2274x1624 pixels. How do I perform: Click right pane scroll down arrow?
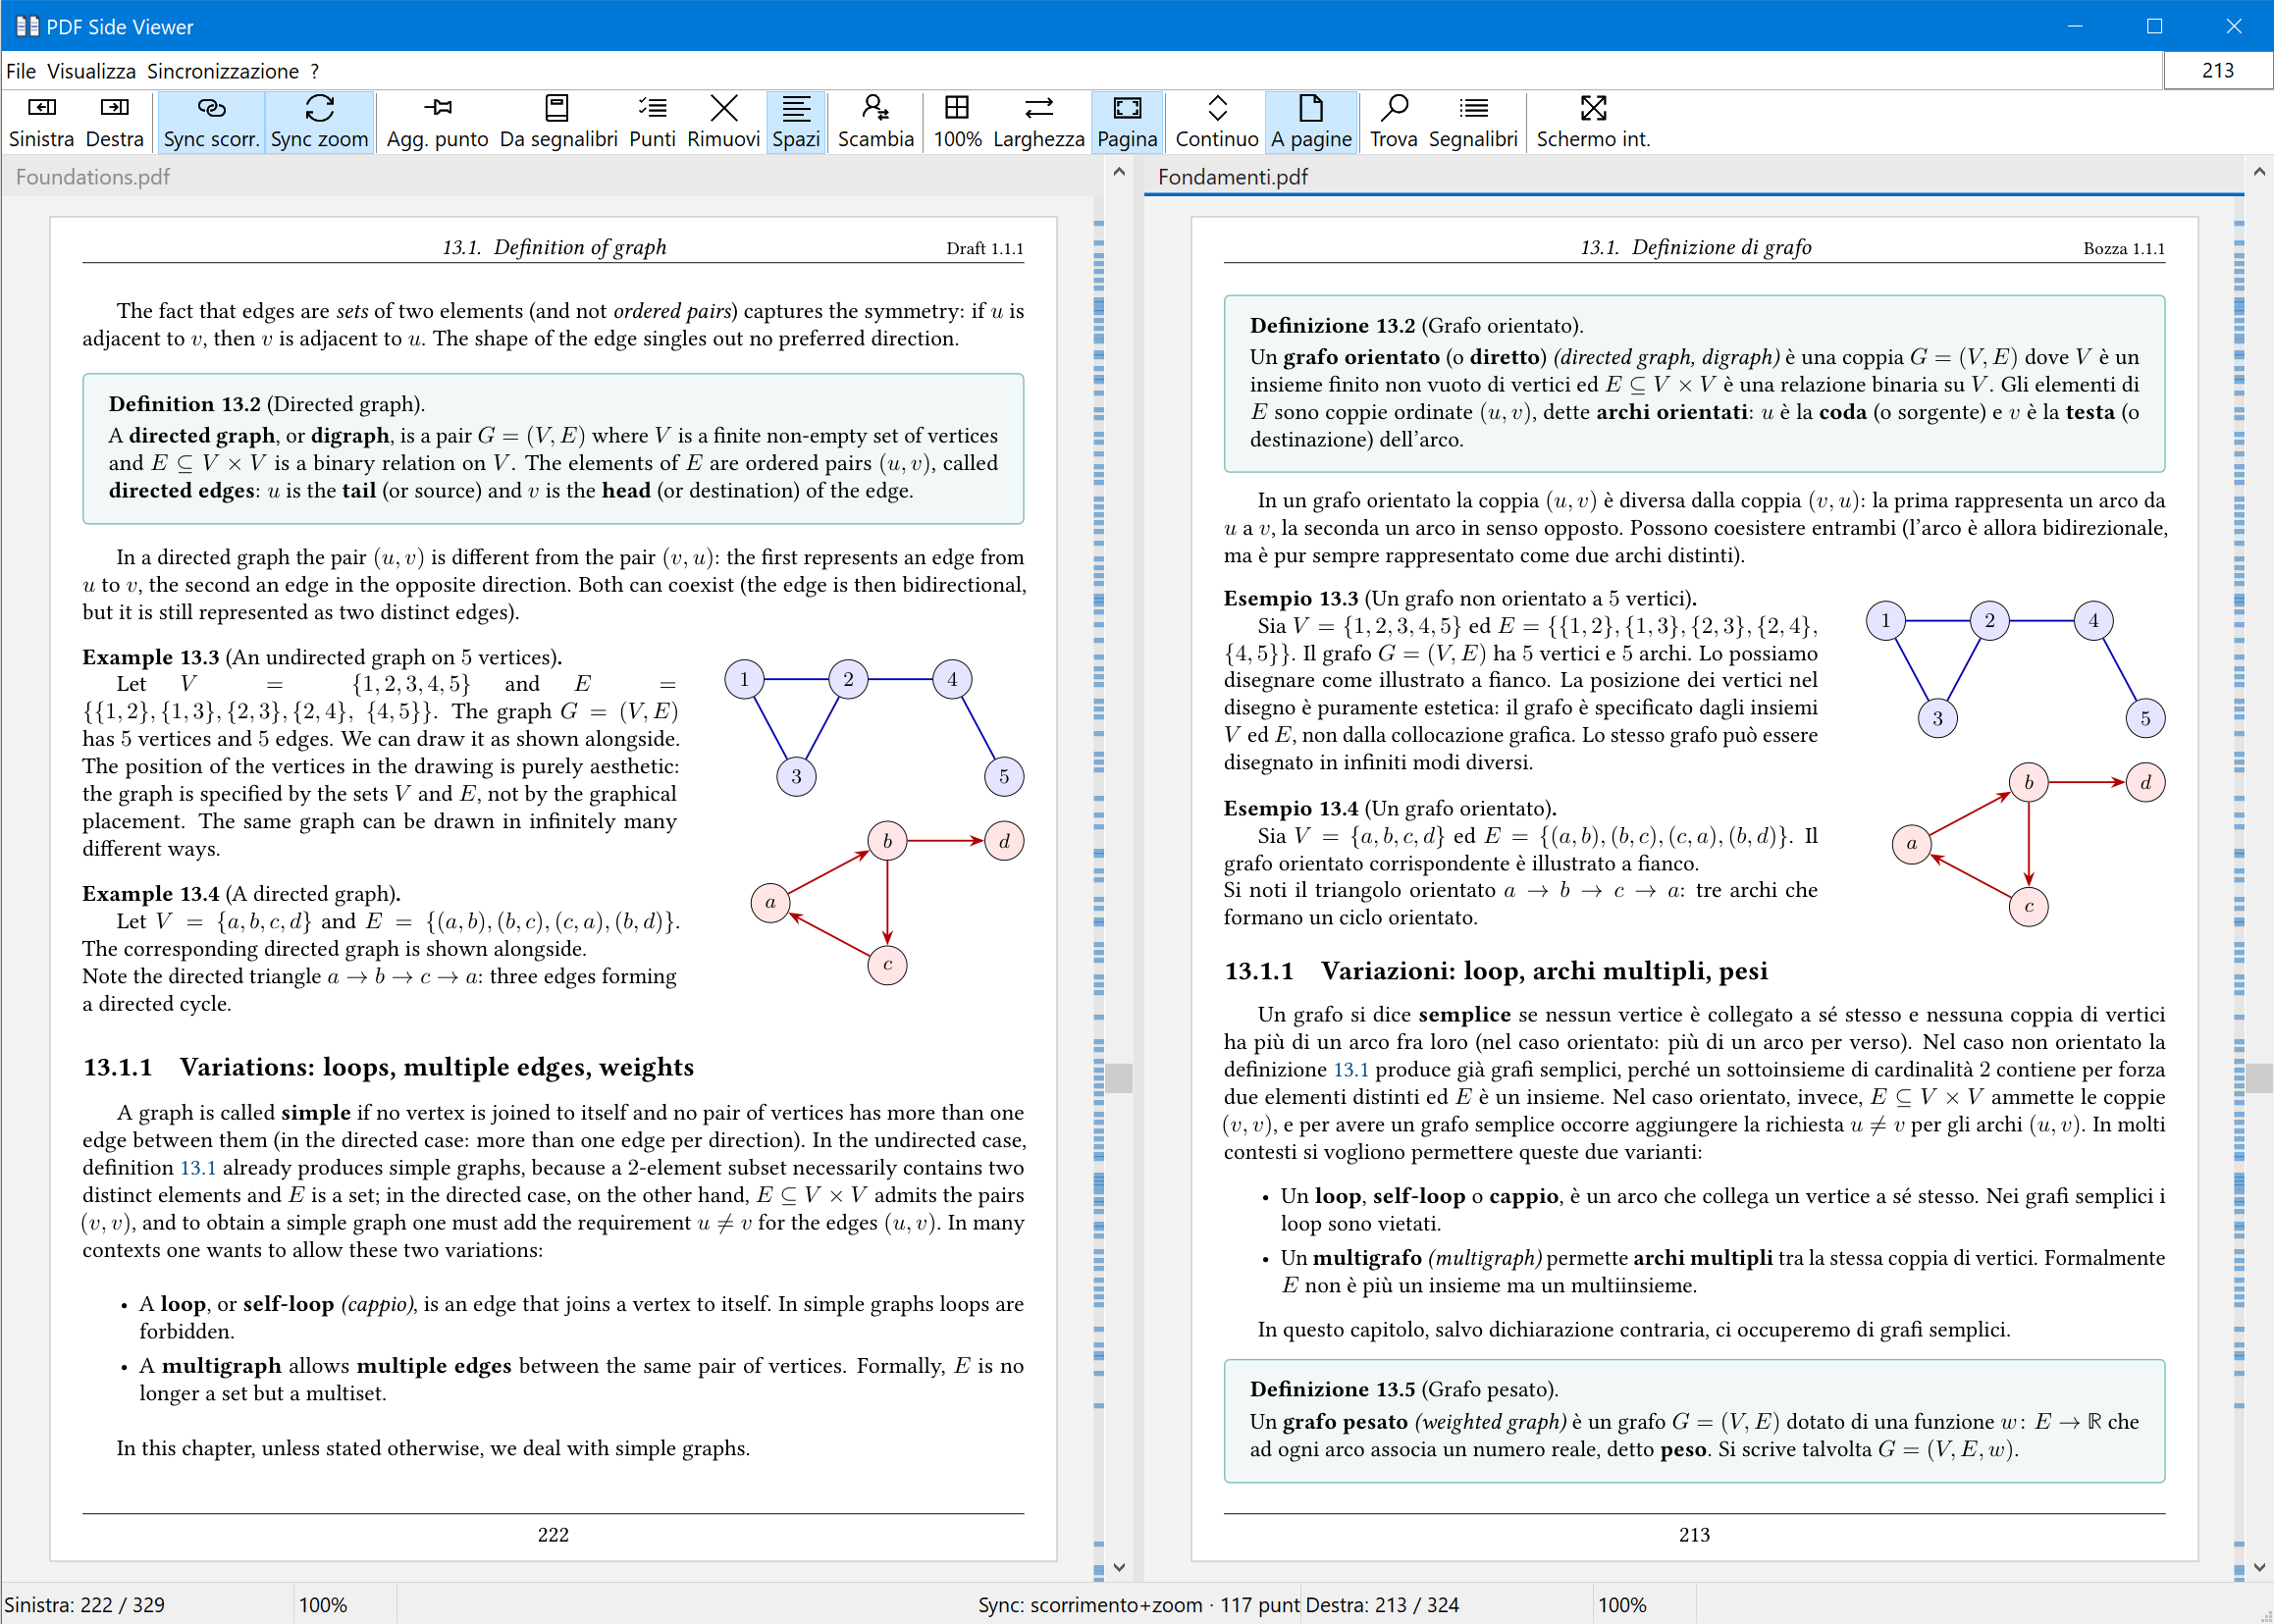tap(2259, 1567)
